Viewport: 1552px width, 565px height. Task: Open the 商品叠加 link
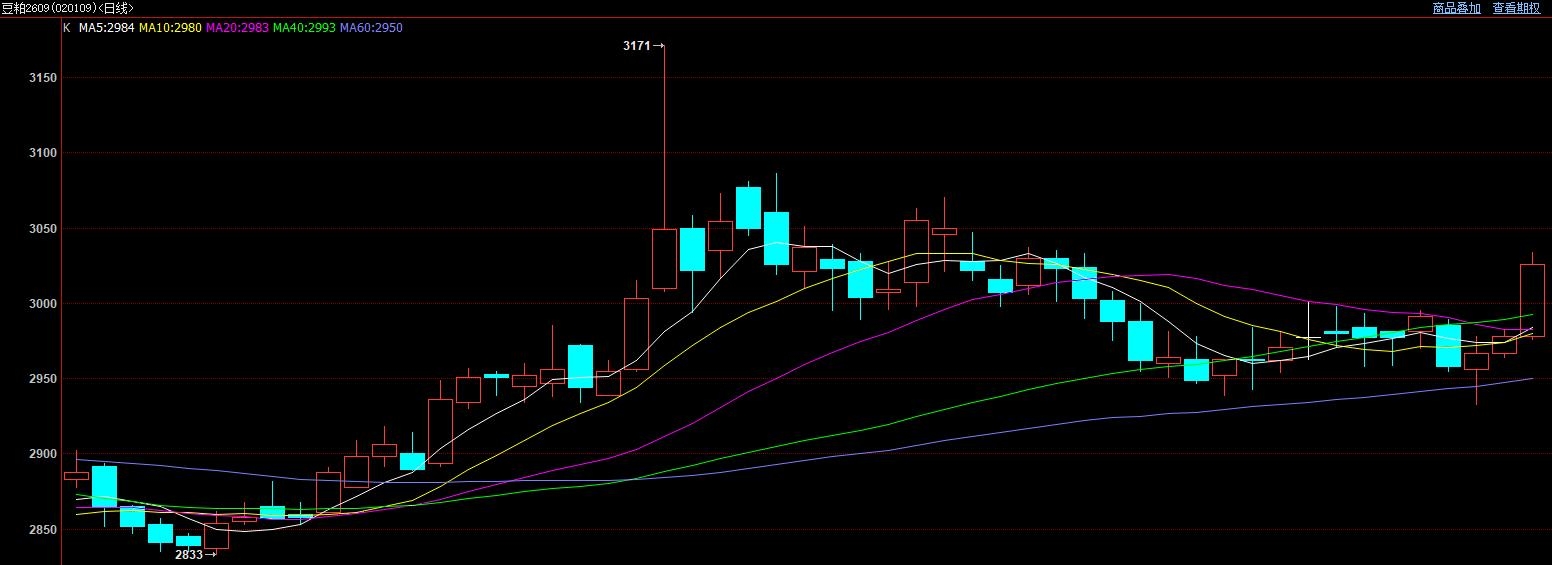1456,8
